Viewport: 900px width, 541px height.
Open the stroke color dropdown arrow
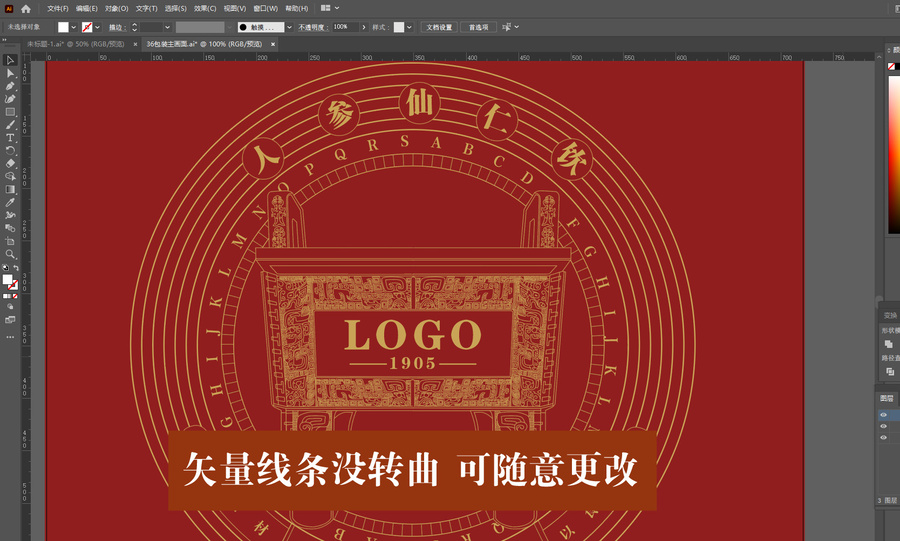coord(98,27)
